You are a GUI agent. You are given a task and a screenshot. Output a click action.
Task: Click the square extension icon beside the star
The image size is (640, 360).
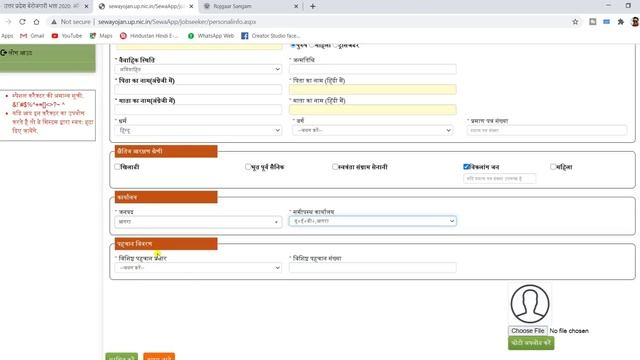click(593, 22)
